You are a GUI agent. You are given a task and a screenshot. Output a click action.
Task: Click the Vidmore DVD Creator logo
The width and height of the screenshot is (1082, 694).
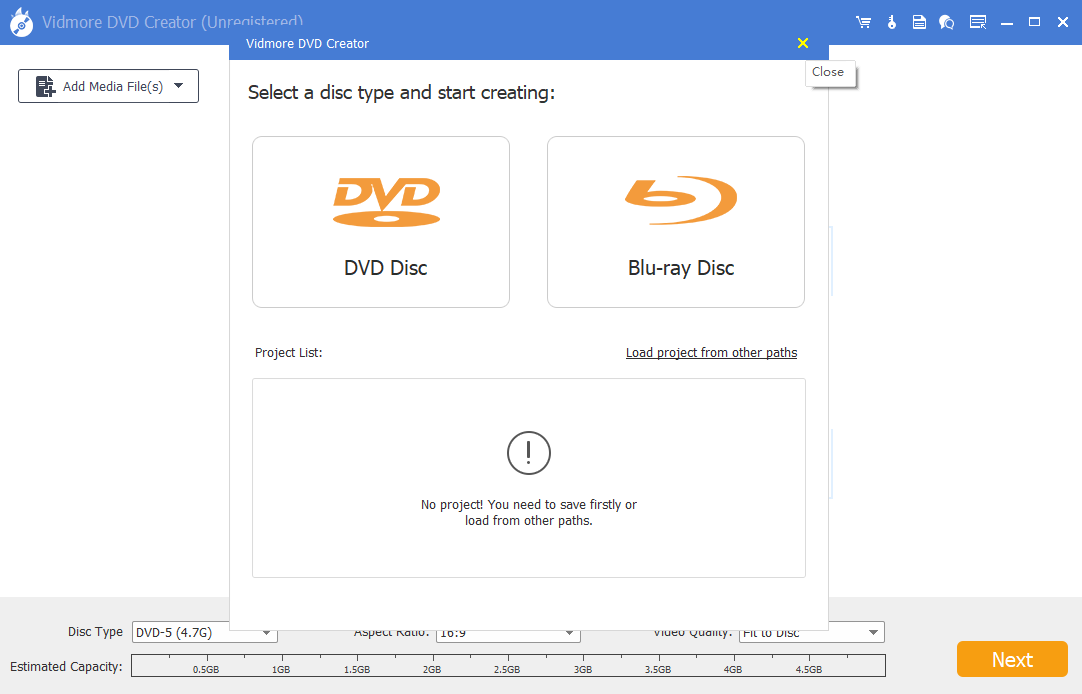tap(21, 21)
